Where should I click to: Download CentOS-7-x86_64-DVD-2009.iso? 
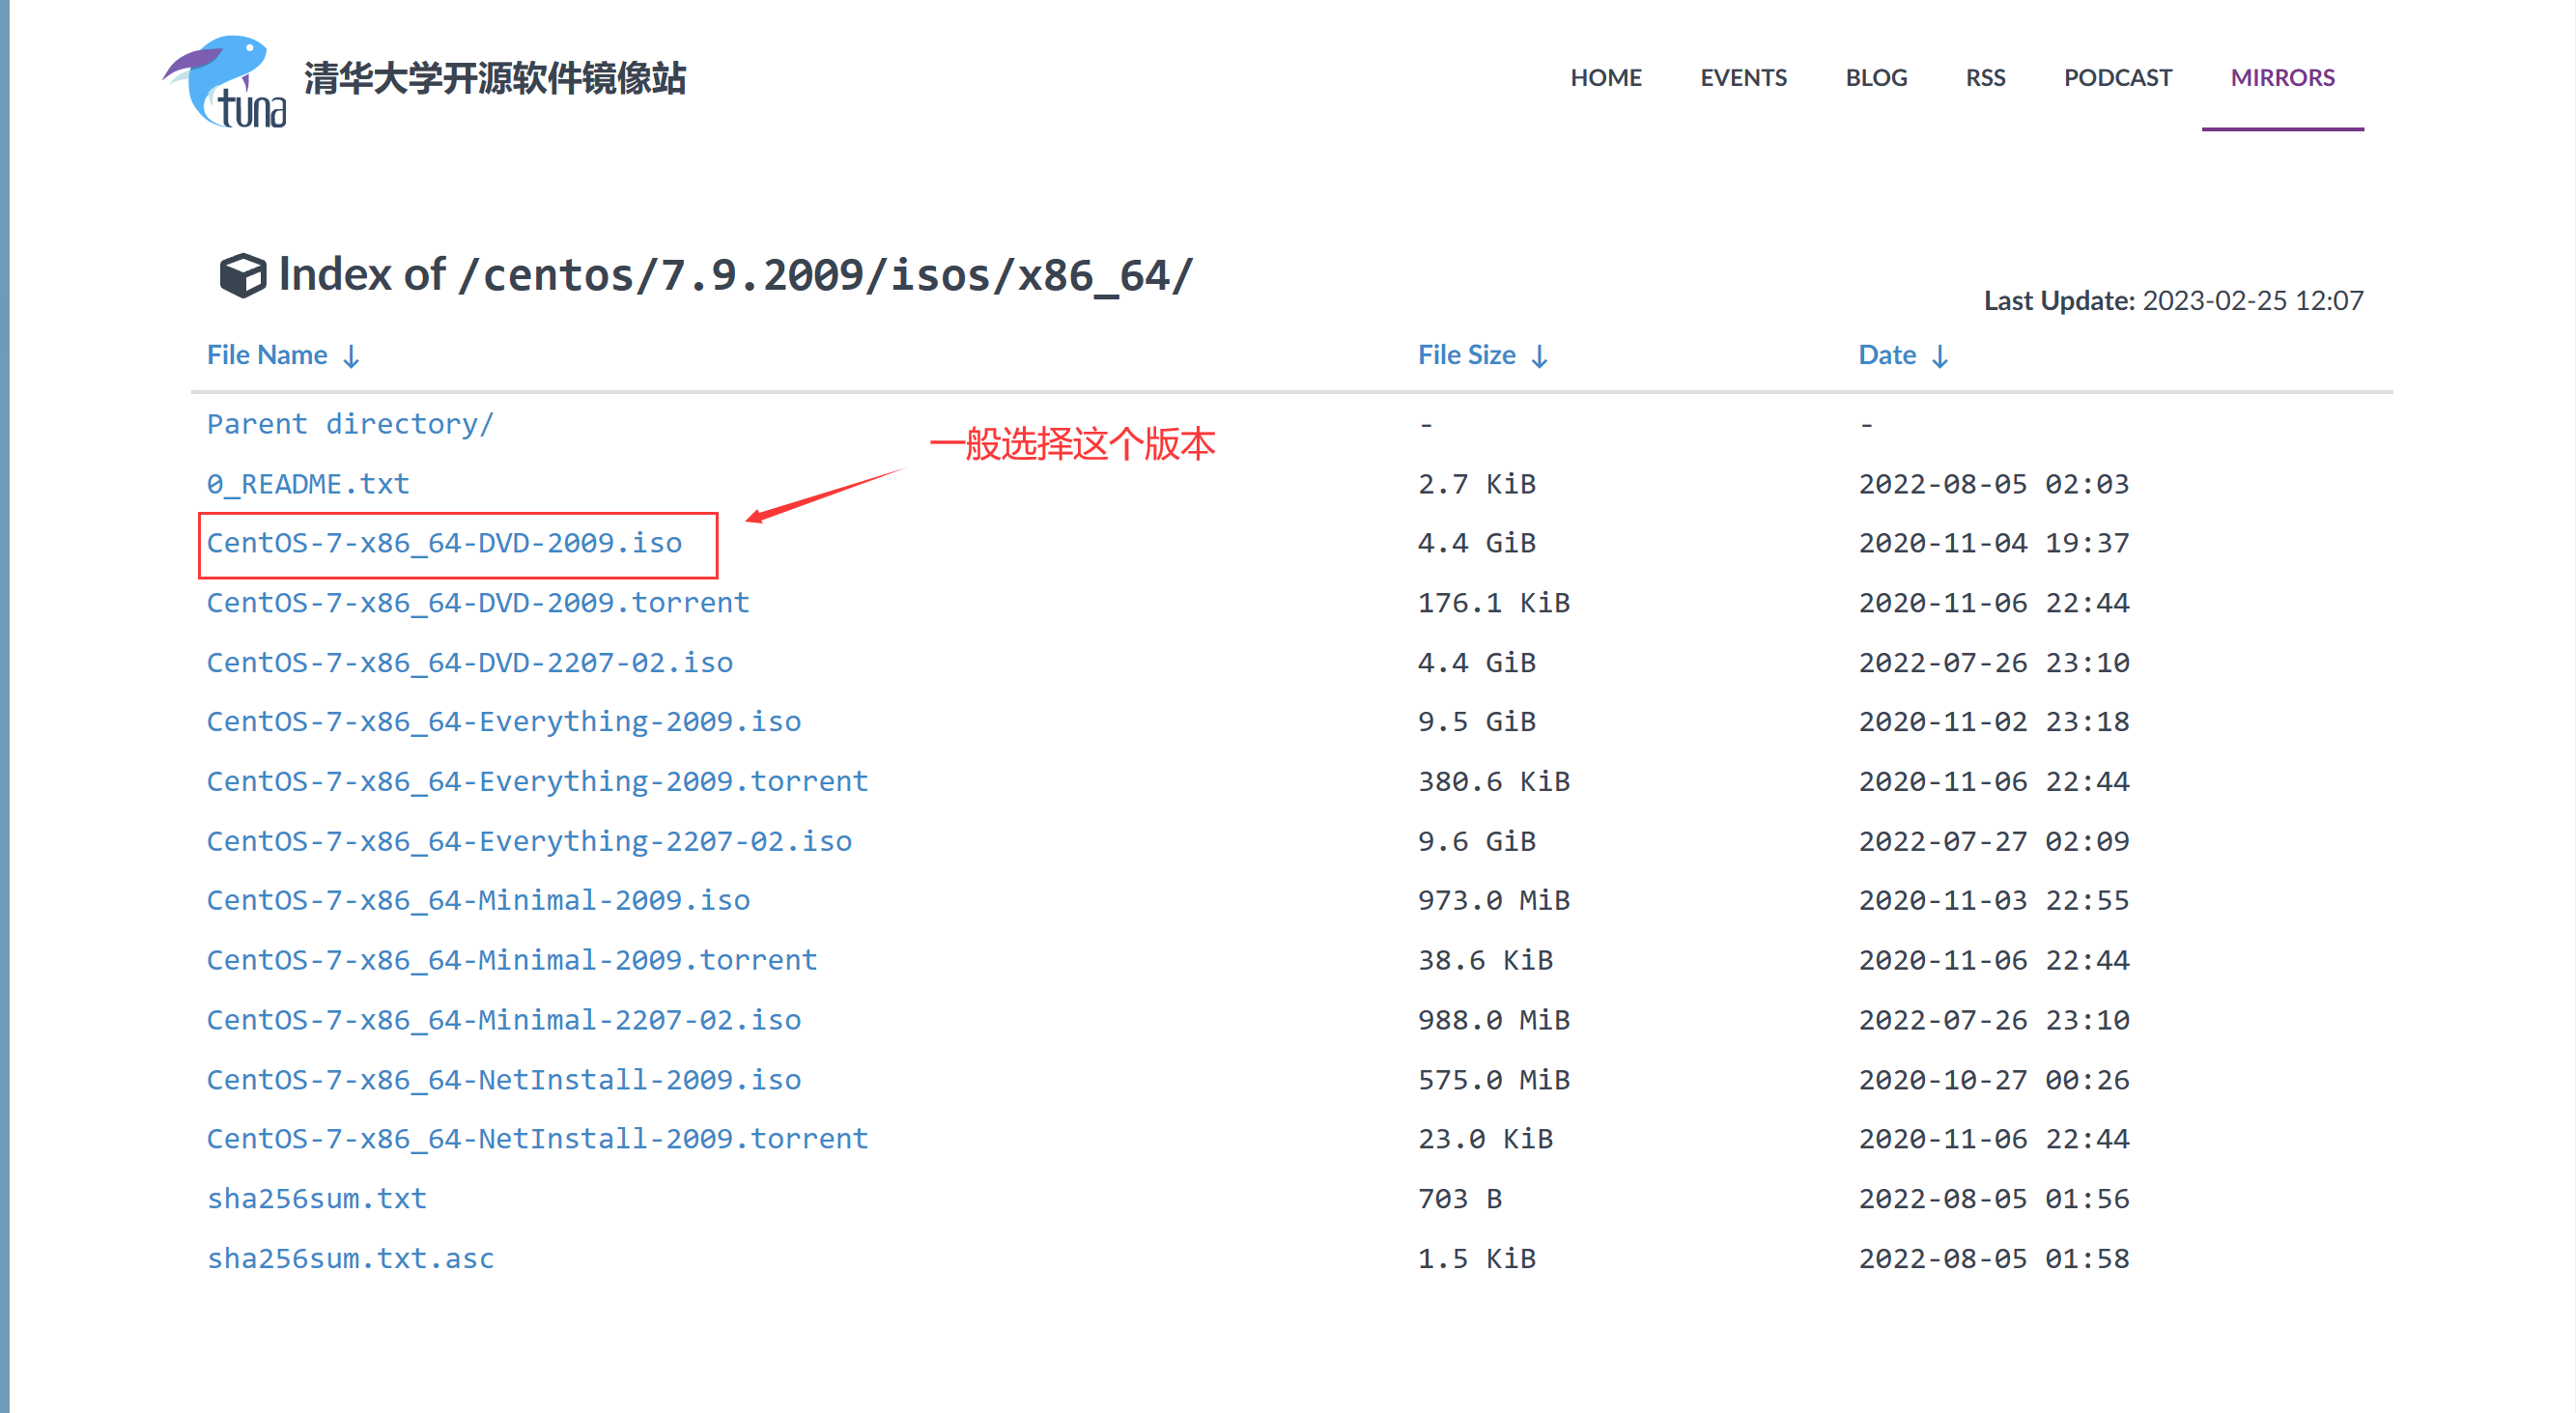pyautogui.click(x=444, y=543)
